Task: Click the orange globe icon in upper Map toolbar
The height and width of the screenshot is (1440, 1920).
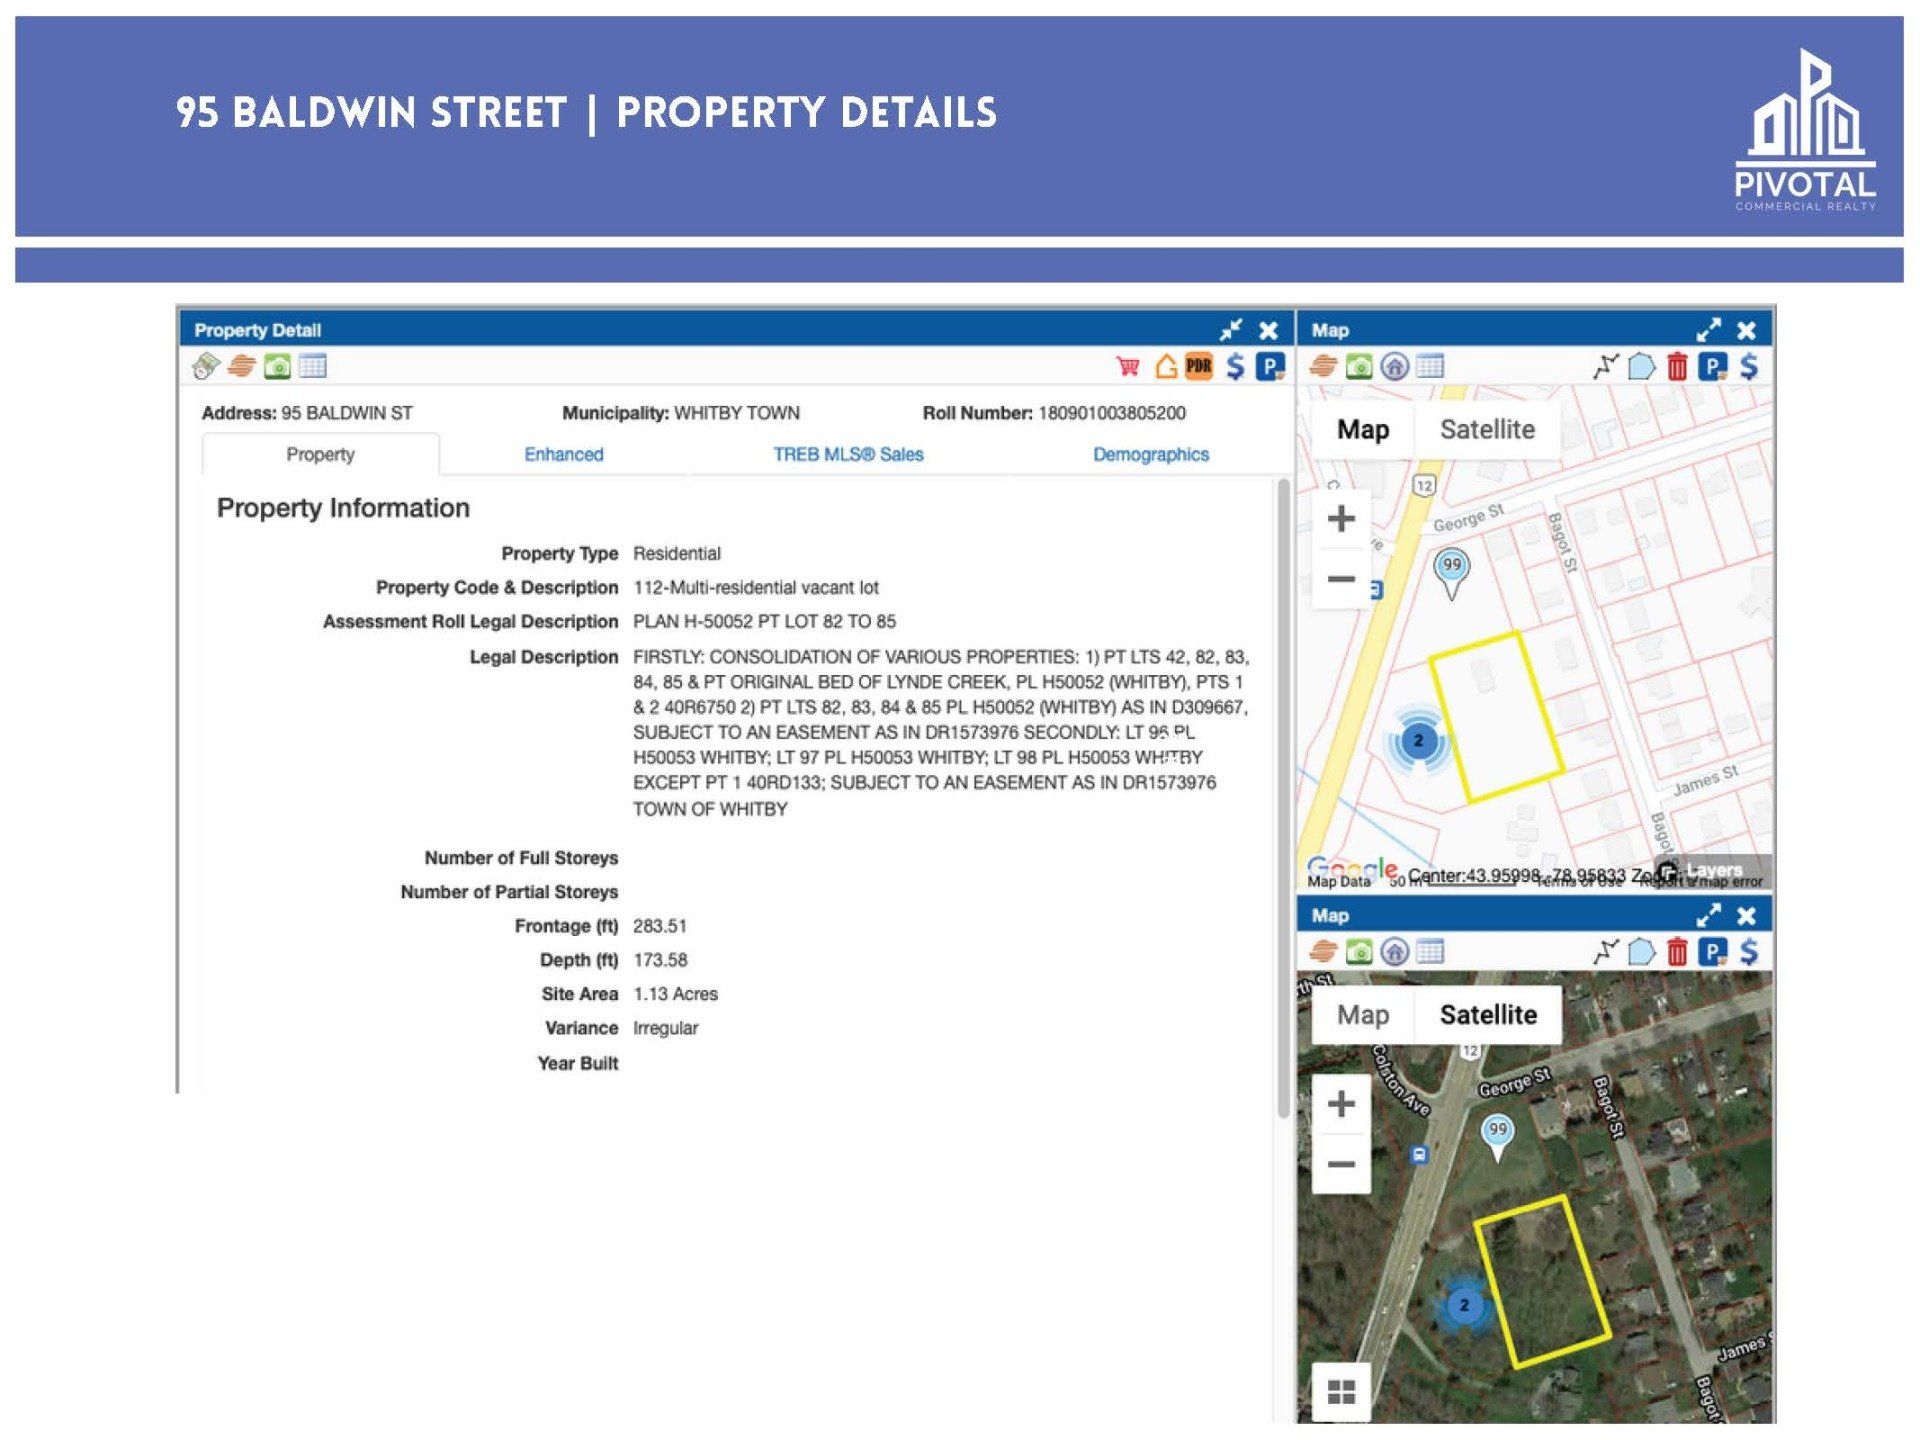Action: coord(1323,367)
